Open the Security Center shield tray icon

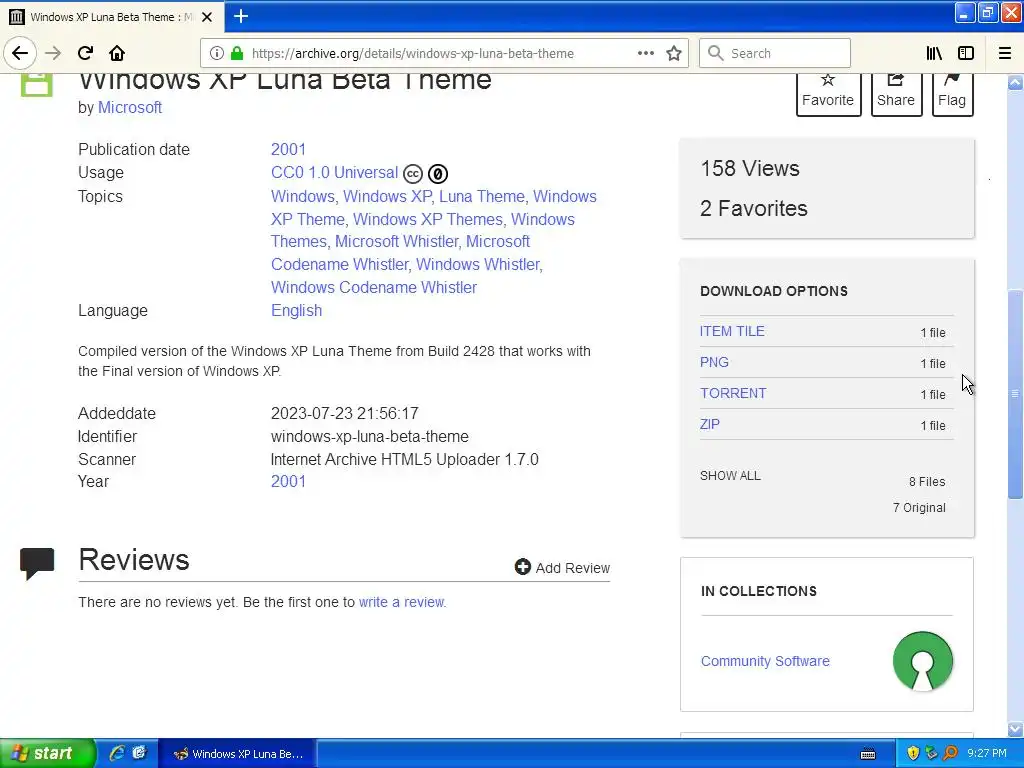(x=913, y=754)
